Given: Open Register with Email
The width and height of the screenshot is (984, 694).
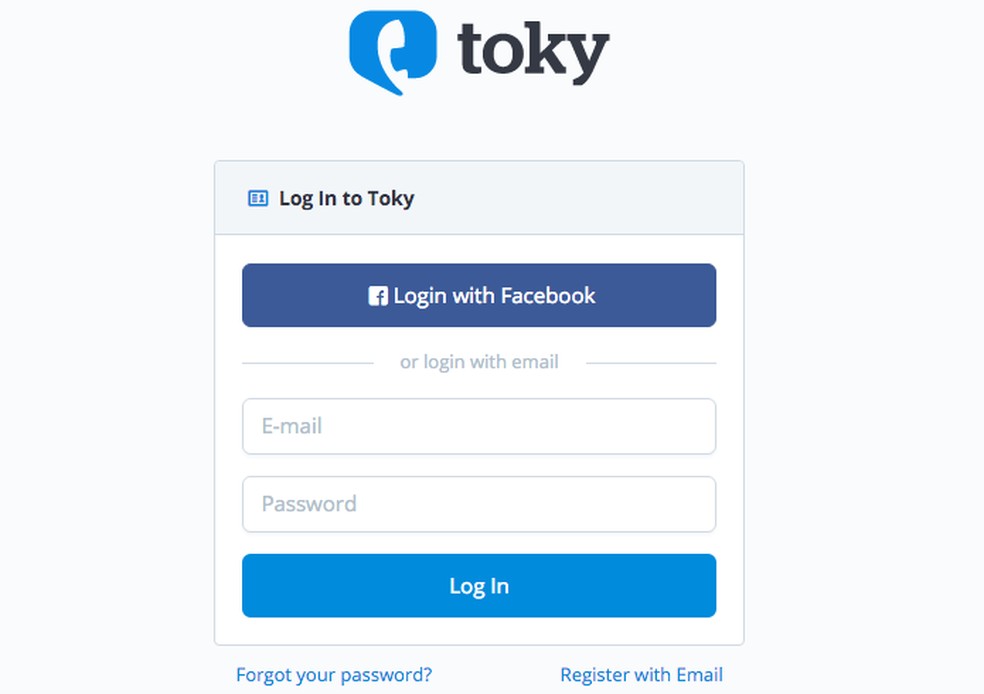Looking at the screenshot, I should click(642, 675).
